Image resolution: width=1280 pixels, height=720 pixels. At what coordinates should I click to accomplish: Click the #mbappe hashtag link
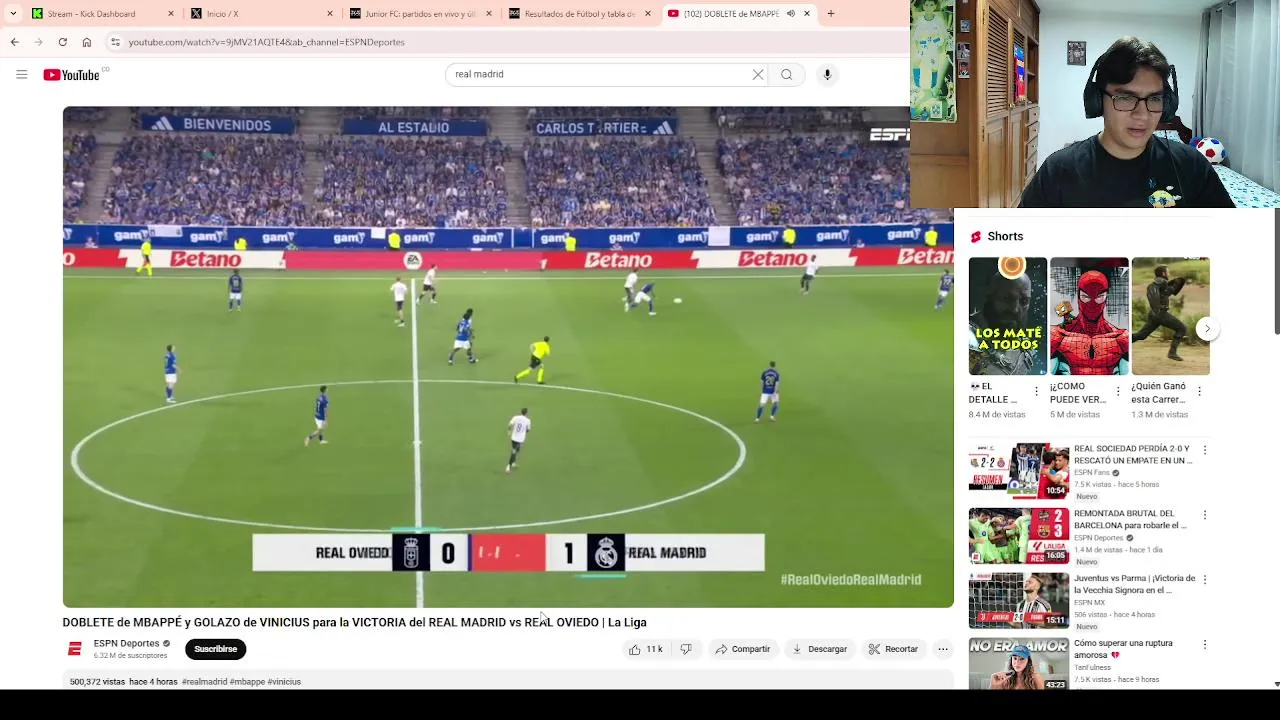point(247,682)
